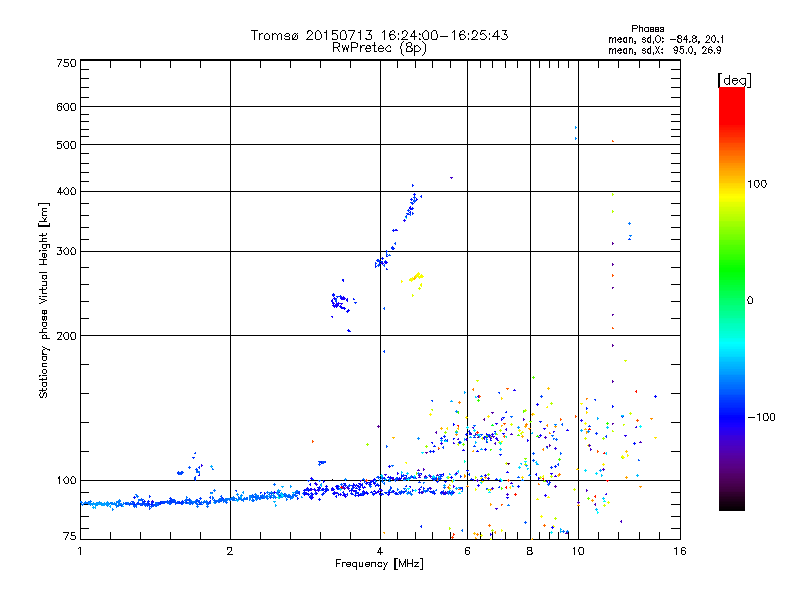Click the y-axis tick label '400'
This screenshot has height=600, width=800.
pos(66,191)
